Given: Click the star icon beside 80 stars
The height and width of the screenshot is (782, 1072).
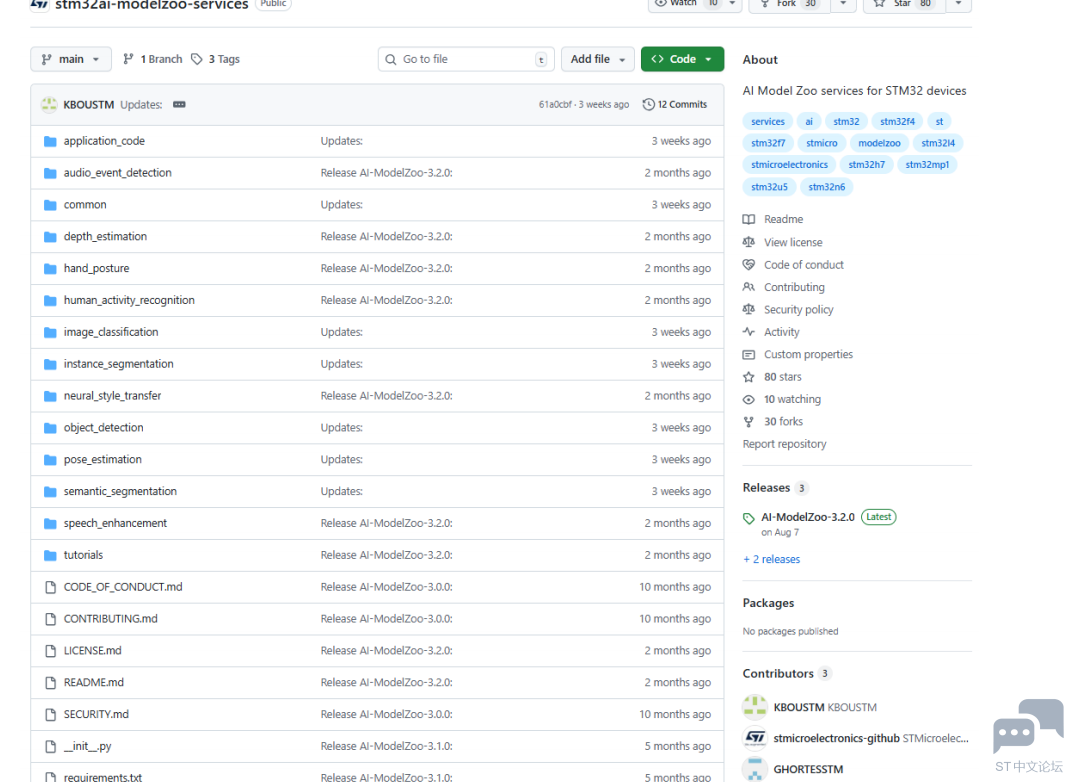Looking at the screenshot, I should tap(749, 377).
